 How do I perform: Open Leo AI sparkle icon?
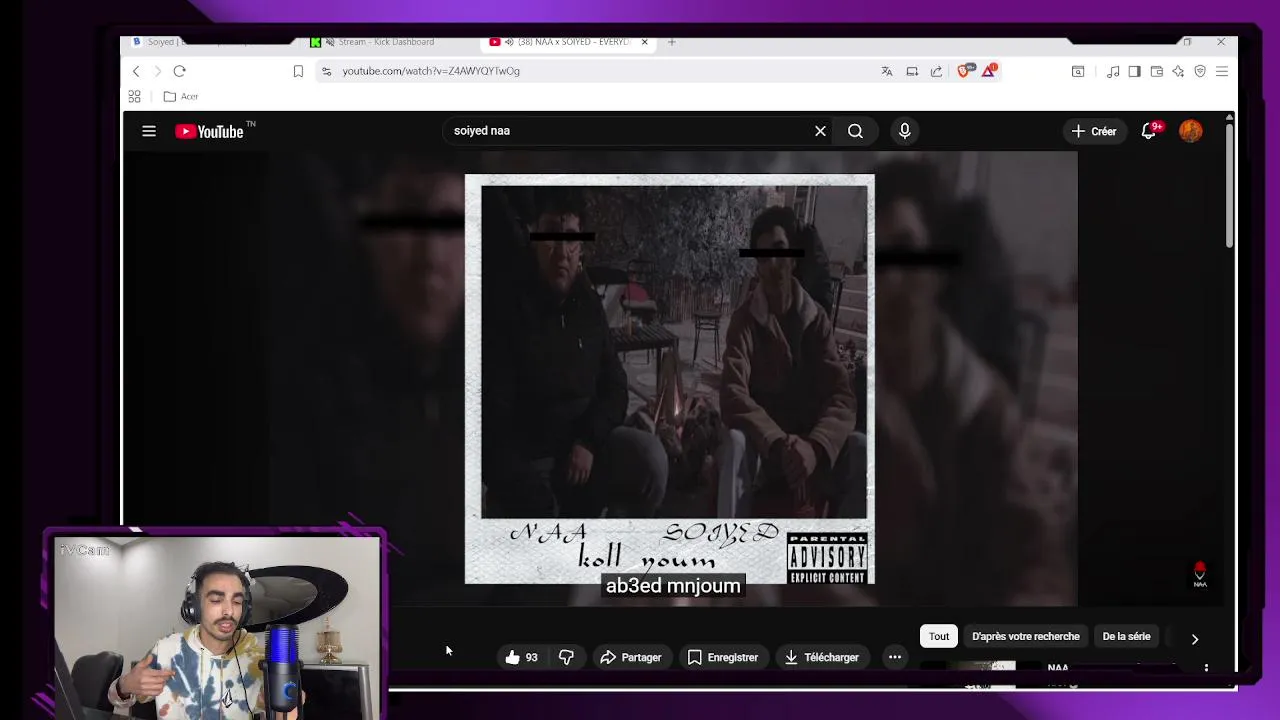point(1178,71)
